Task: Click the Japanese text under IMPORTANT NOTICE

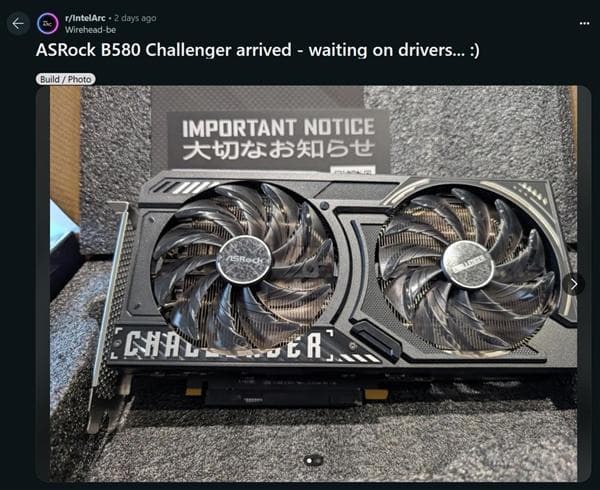Action: tap(278, 150)
